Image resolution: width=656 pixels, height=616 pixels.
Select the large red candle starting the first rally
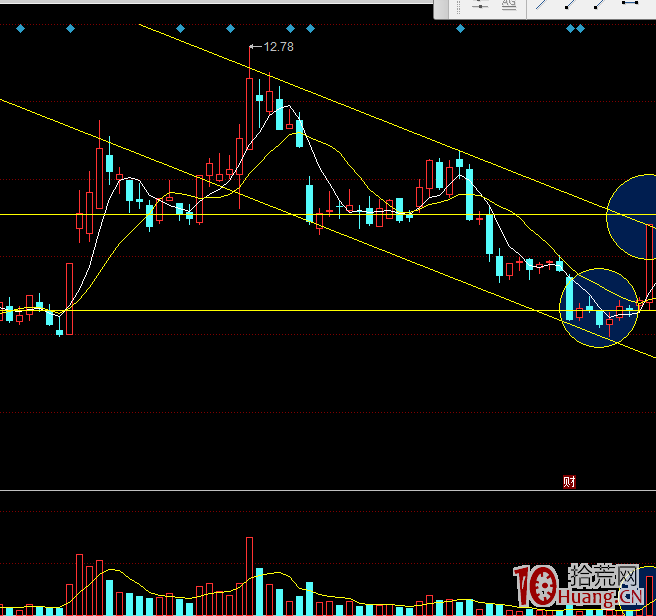click(69, 299)
